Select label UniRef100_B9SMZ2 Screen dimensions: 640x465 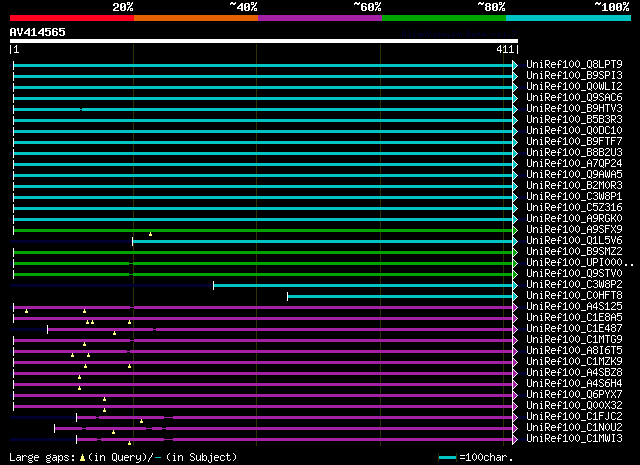(x=574, y=252)
